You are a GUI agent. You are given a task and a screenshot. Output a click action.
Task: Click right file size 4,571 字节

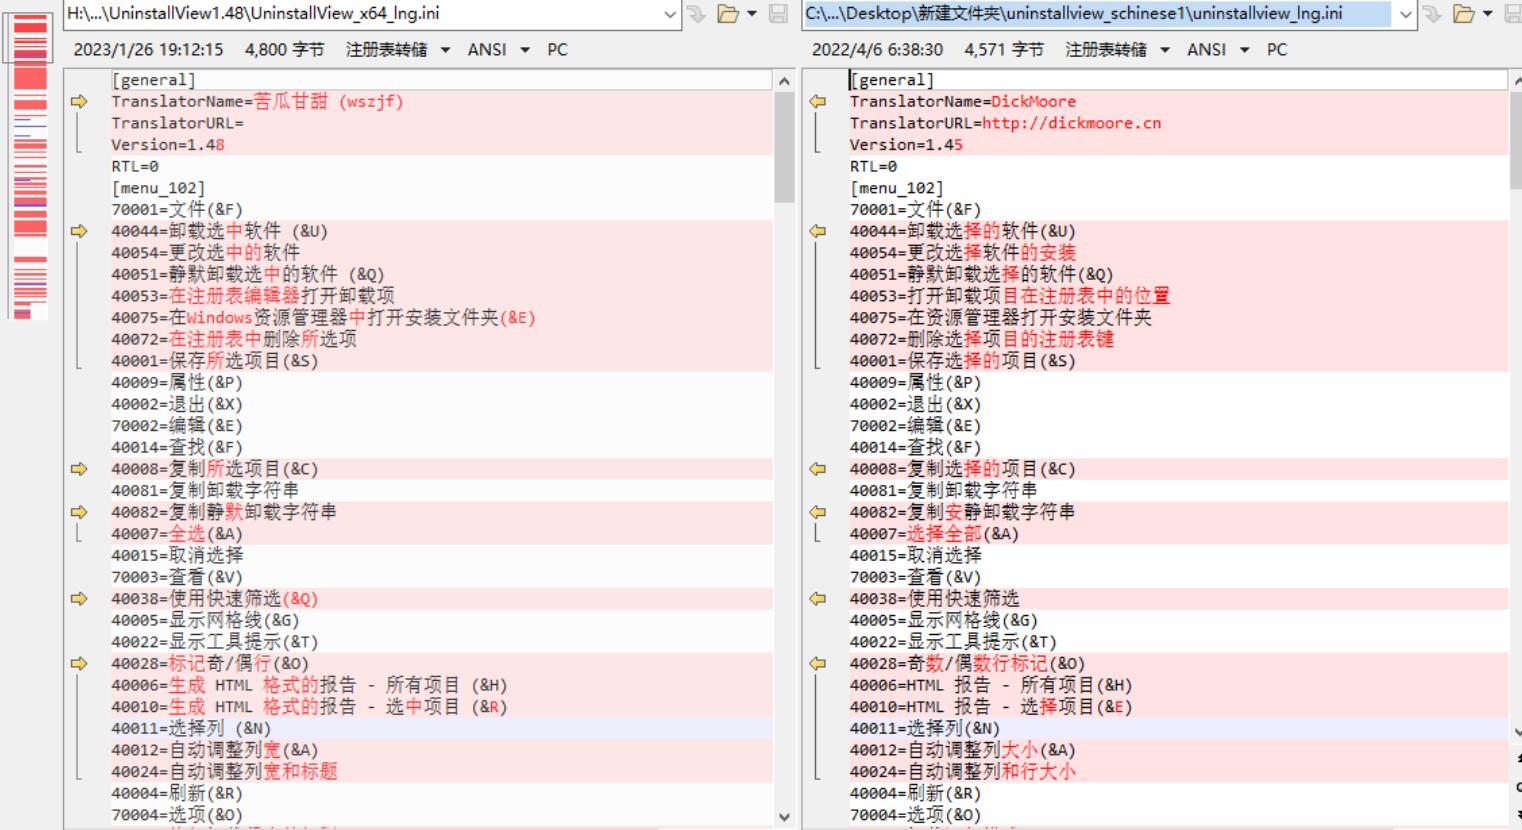point(1003,50)
